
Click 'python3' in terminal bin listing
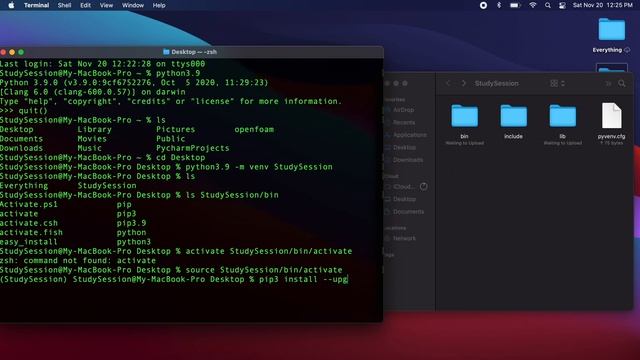[x=134, y=242]
